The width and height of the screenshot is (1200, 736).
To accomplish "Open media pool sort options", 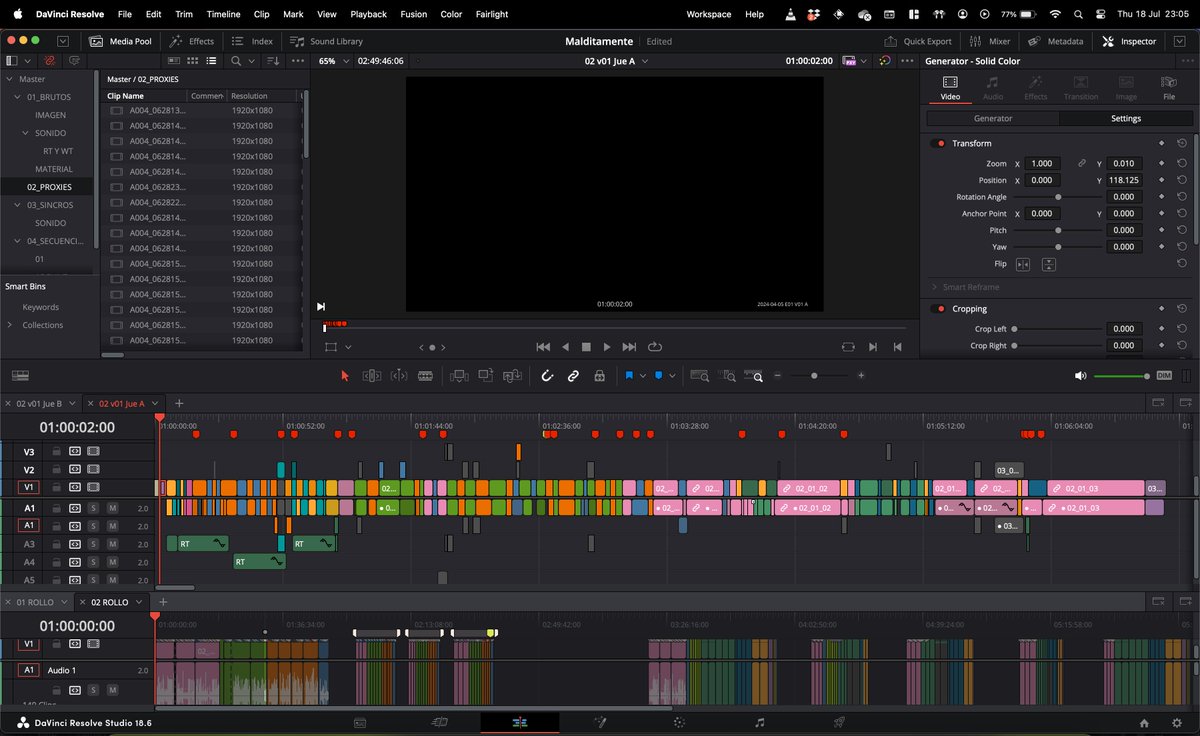I will [x=274, y=61].
